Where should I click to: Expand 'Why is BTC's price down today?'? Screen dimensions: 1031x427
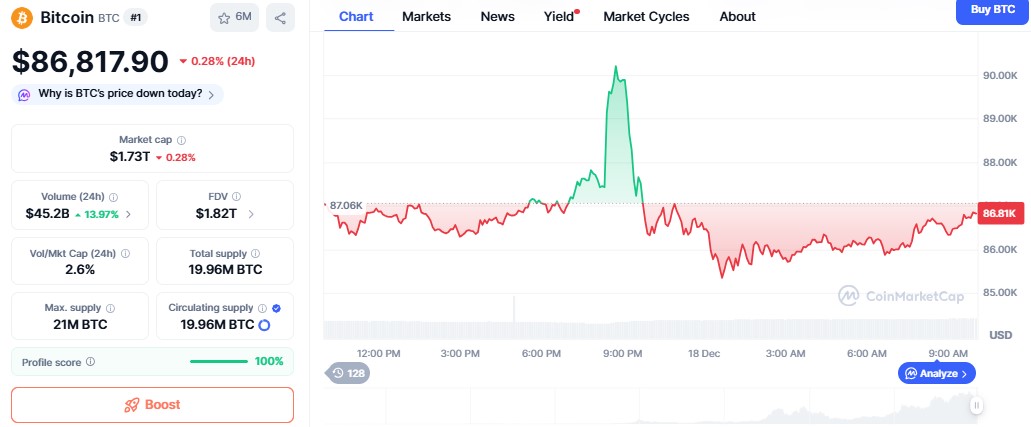click(x=117, y=94)
